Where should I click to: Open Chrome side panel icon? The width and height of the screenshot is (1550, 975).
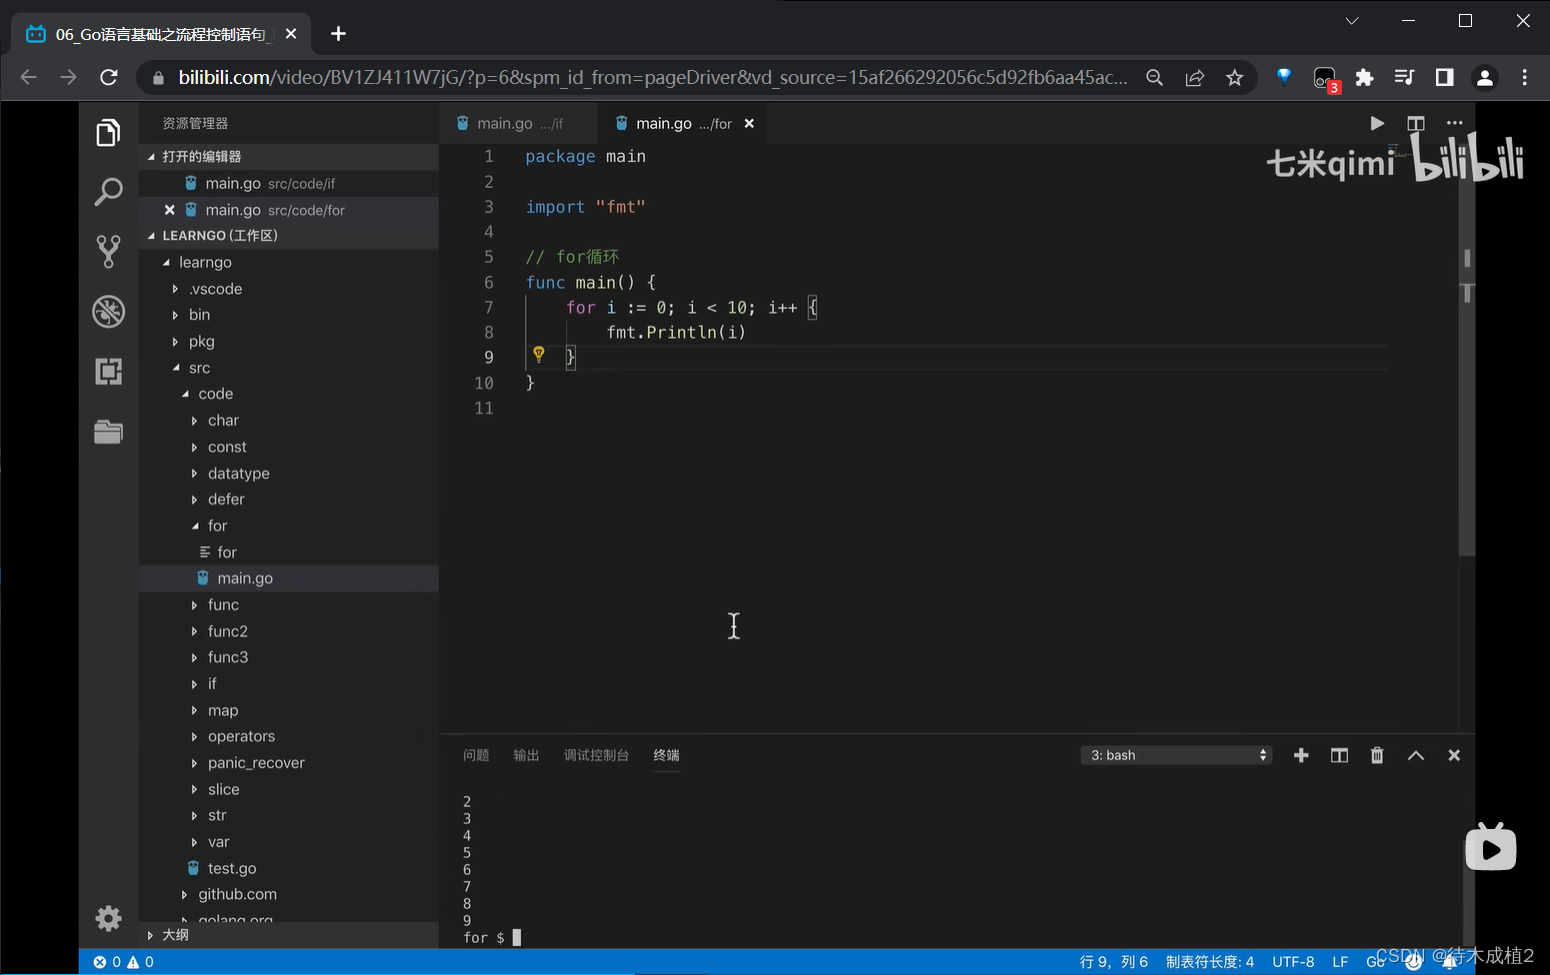coord(1444,77)
